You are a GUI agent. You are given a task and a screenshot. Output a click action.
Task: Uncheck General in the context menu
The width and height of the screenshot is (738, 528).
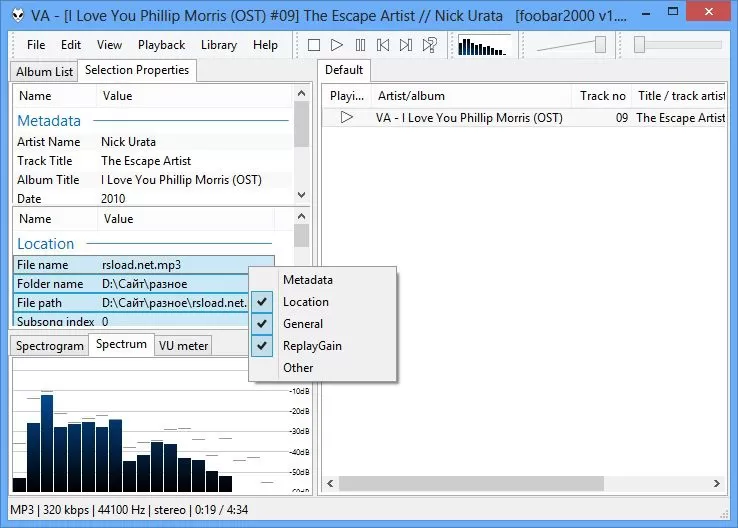coord(323,324)
